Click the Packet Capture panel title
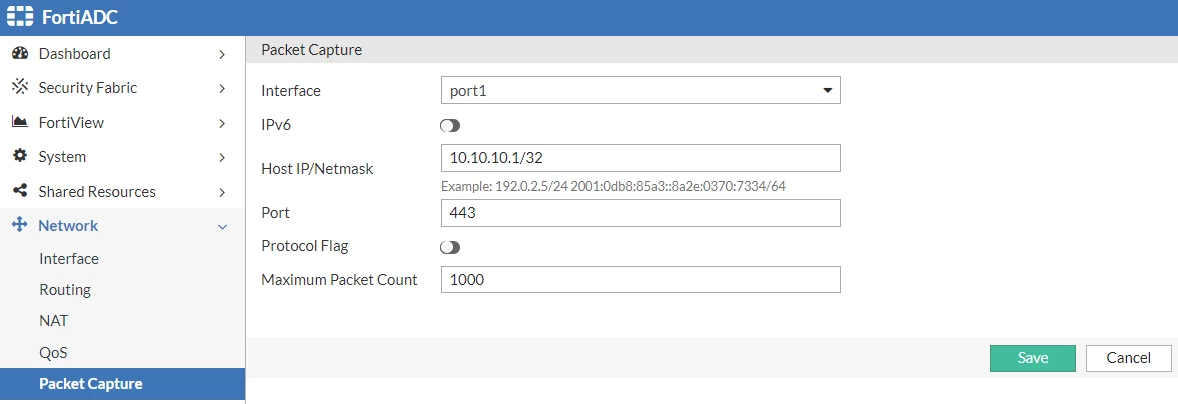Image resolution: width=1178 pixels, height=404 pixels. click(311, 50)
